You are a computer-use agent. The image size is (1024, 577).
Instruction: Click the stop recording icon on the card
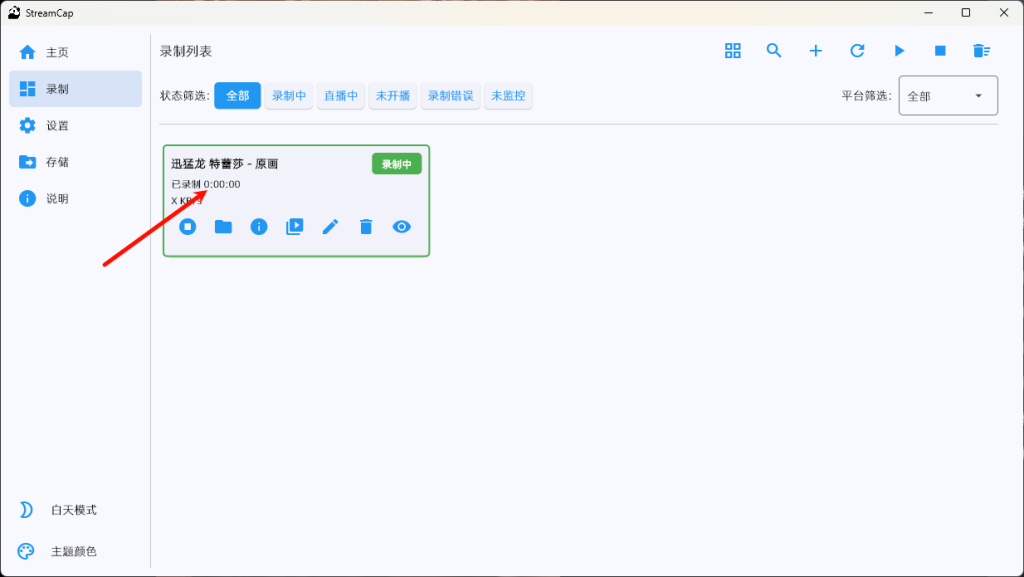187,227
